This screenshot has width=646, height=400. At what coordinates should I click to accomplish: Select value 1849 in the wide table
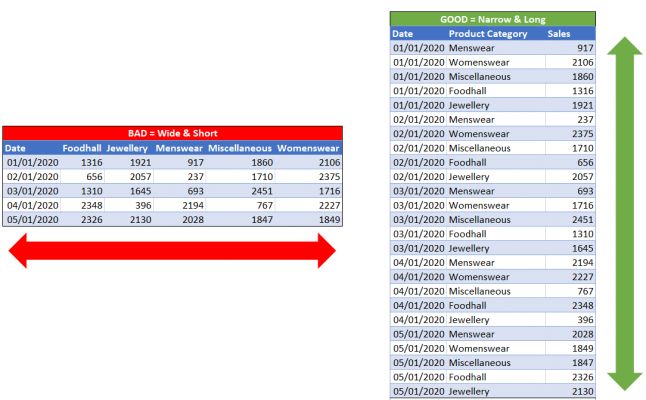(x=330, y=220)
